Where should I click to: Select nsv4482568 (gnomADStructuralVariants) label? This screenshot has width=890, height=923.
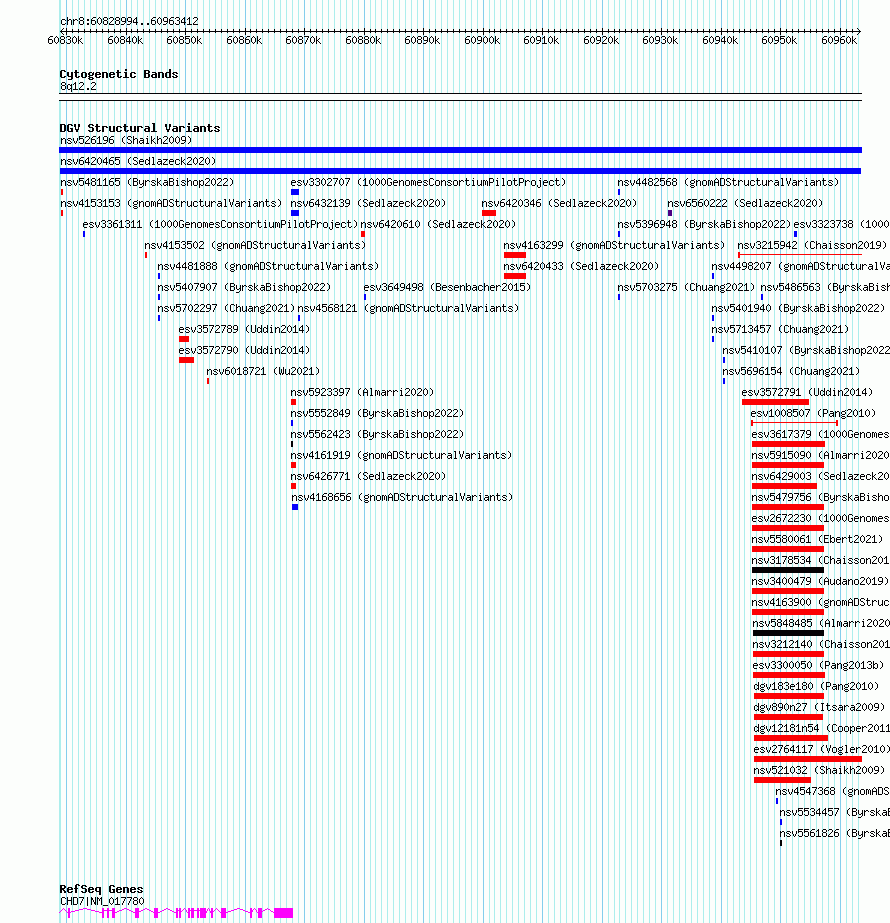728,182
